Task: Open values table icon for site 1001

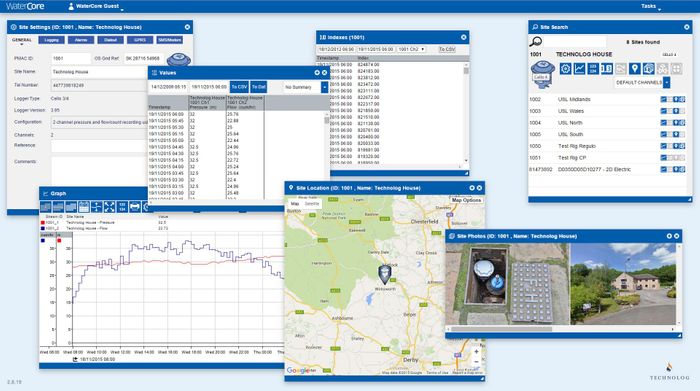Action: pos(593,69)
